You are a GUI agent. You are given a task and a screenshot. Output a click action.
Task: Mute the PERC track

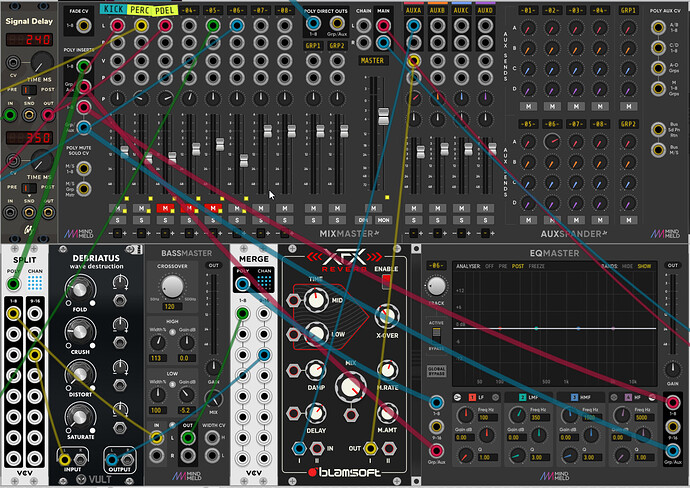coord(141,208)
